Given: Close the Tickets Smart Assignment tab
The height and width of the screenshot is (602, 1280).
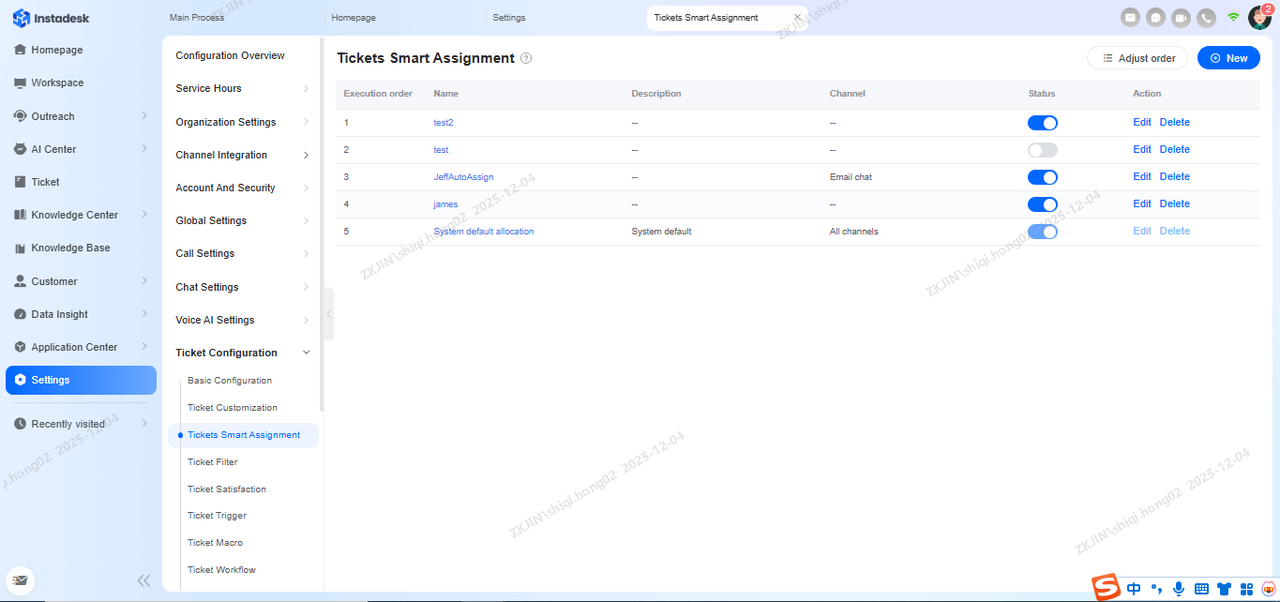Looking at the screenshot, I should click(x=797, y=18).
